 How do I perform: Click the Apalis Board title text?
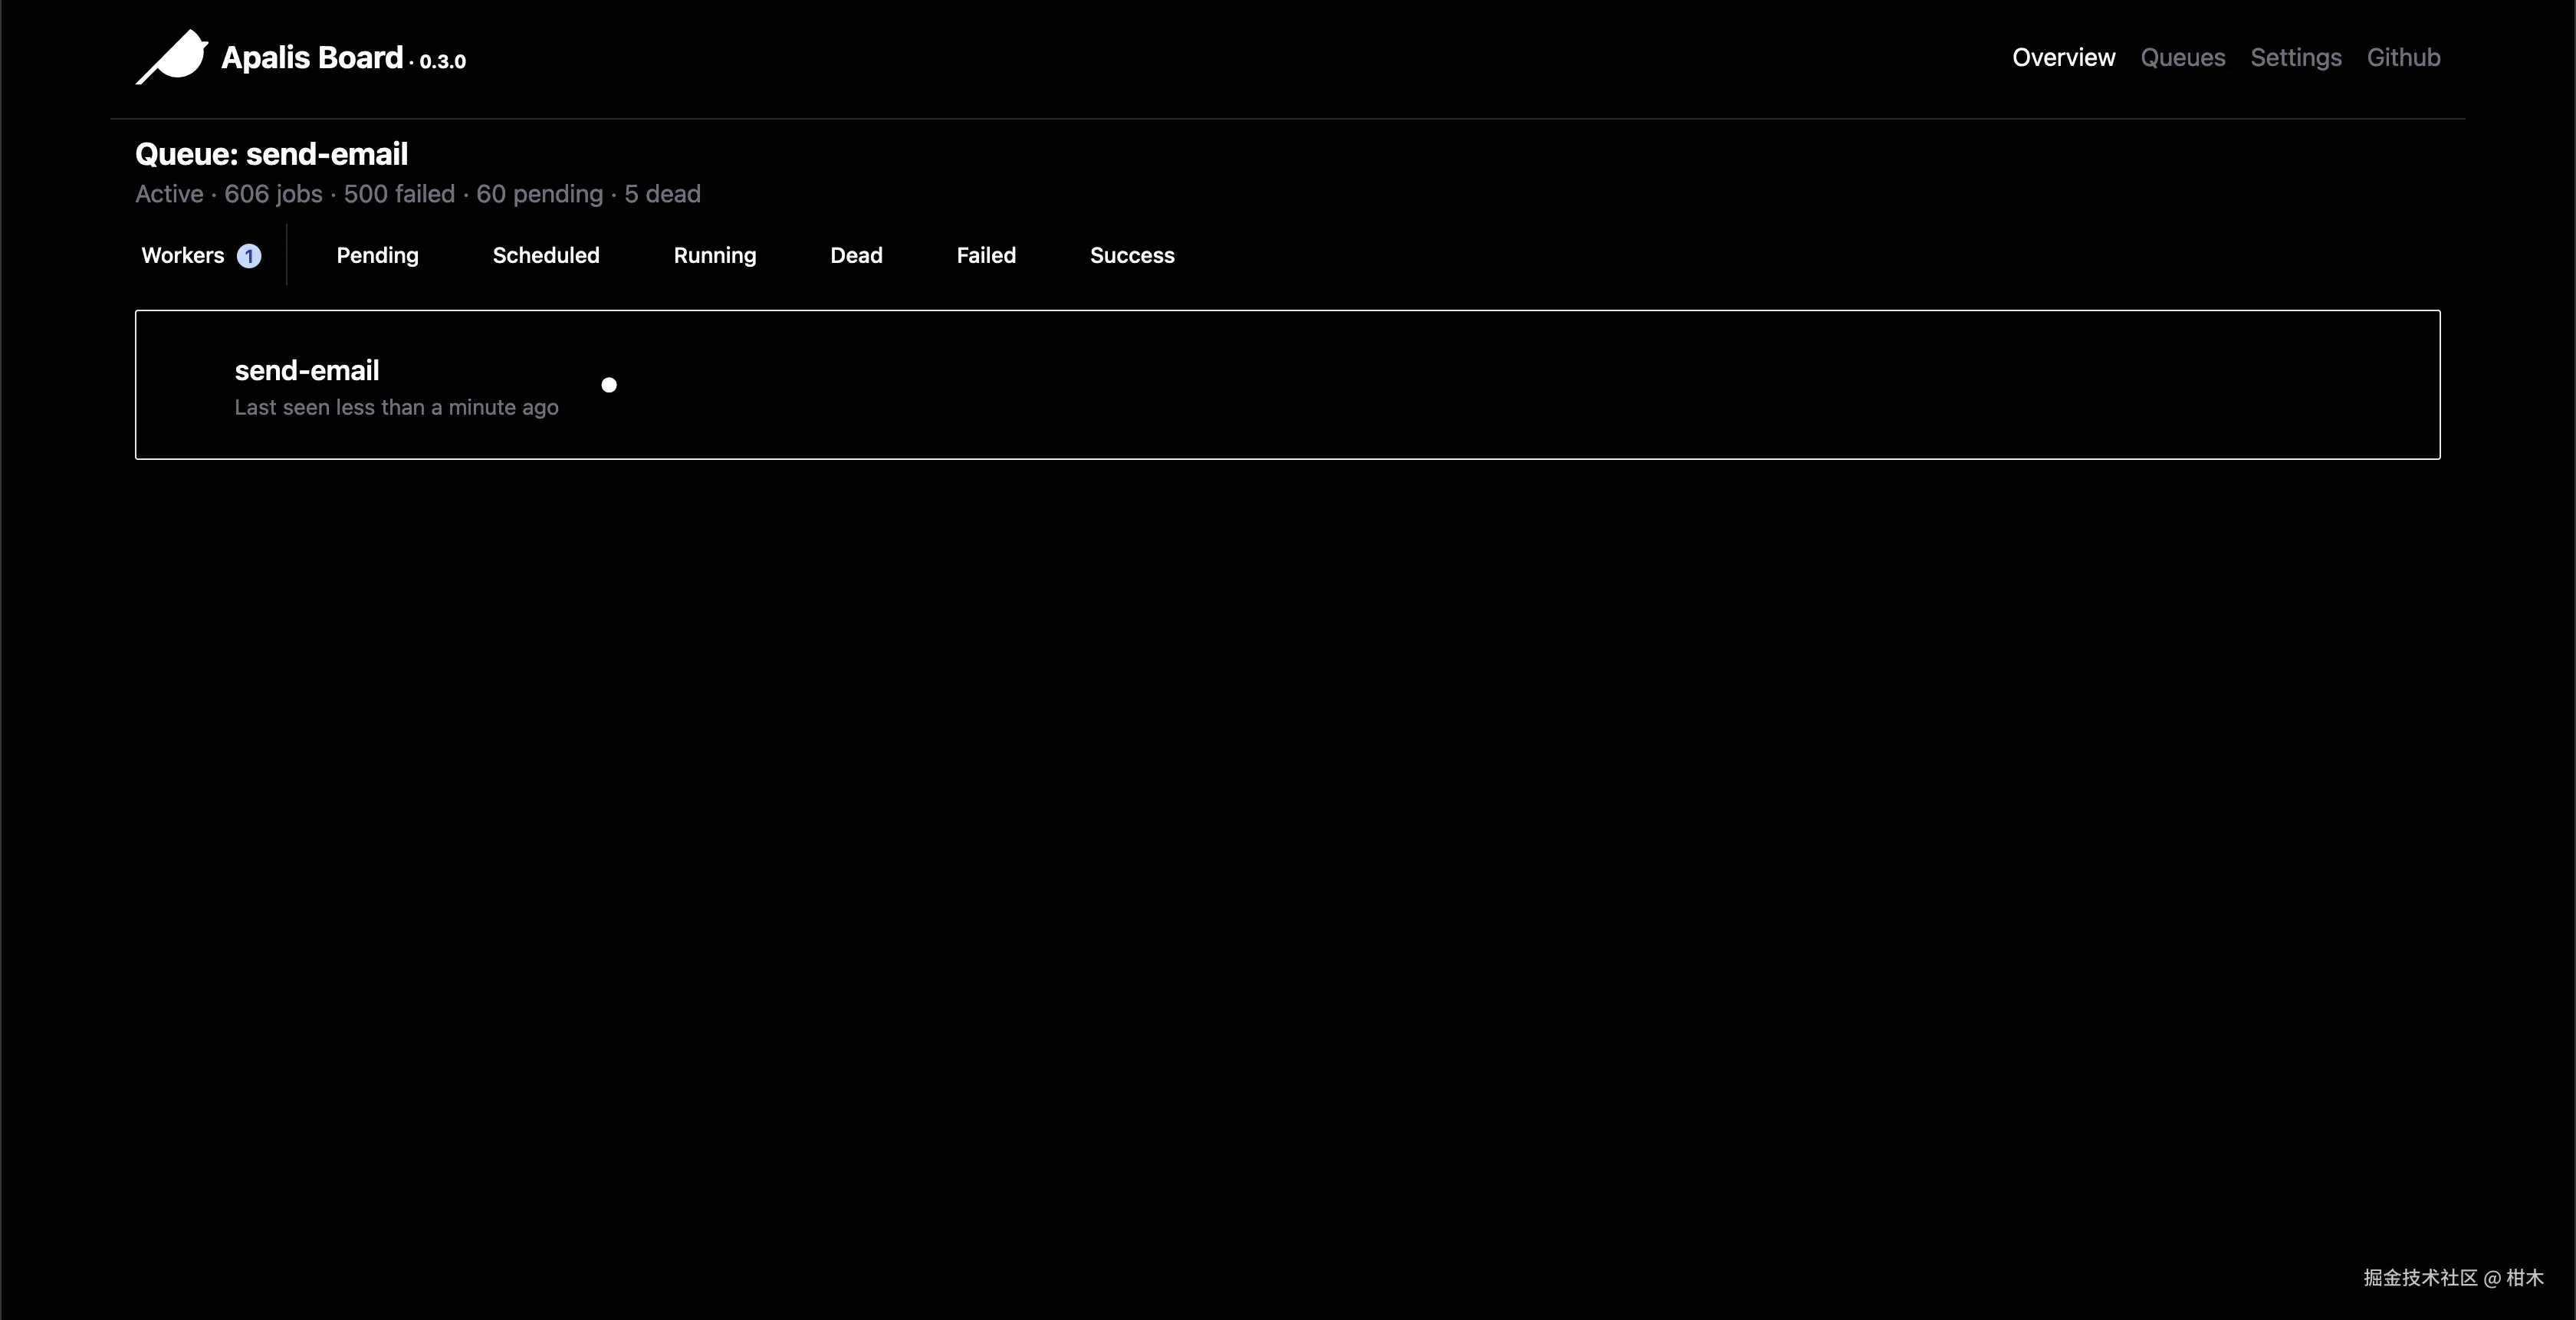[x=312, y=58]
